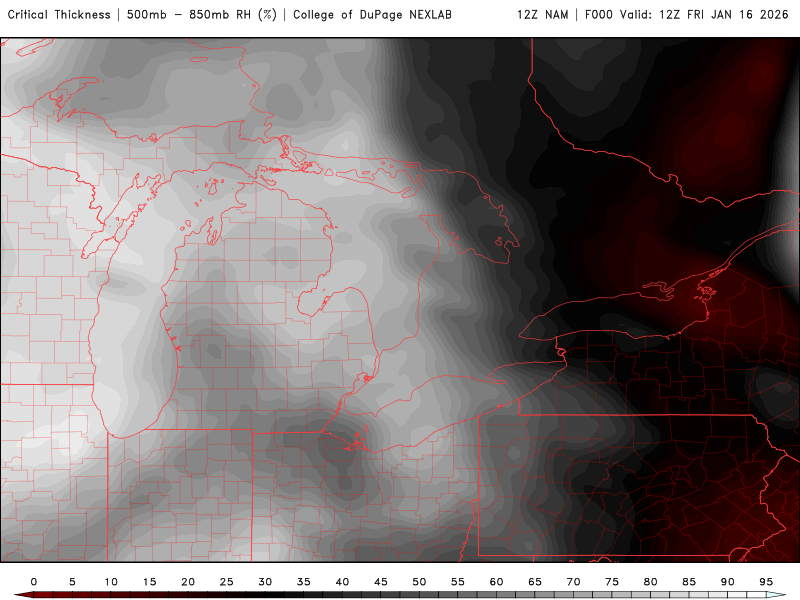800x600 pixels.
Task: Click the '35' legend value
Action: (304, 582)
